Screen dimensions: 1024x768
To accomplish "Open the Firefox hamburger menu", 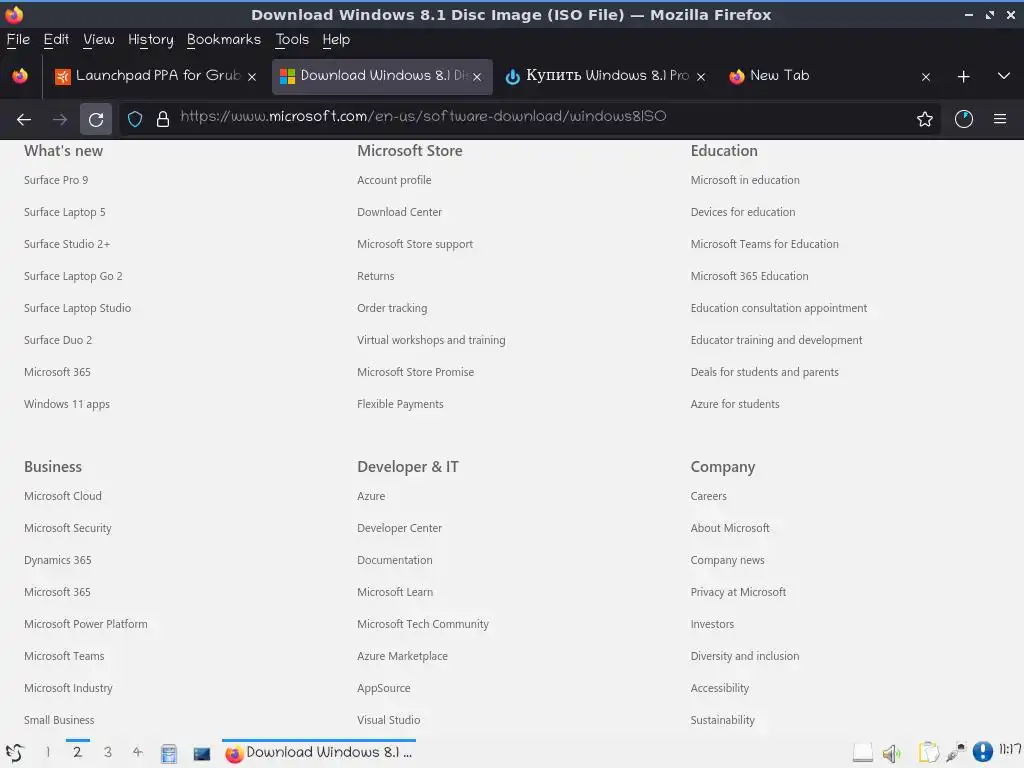I will click(x=1000, y=119).
